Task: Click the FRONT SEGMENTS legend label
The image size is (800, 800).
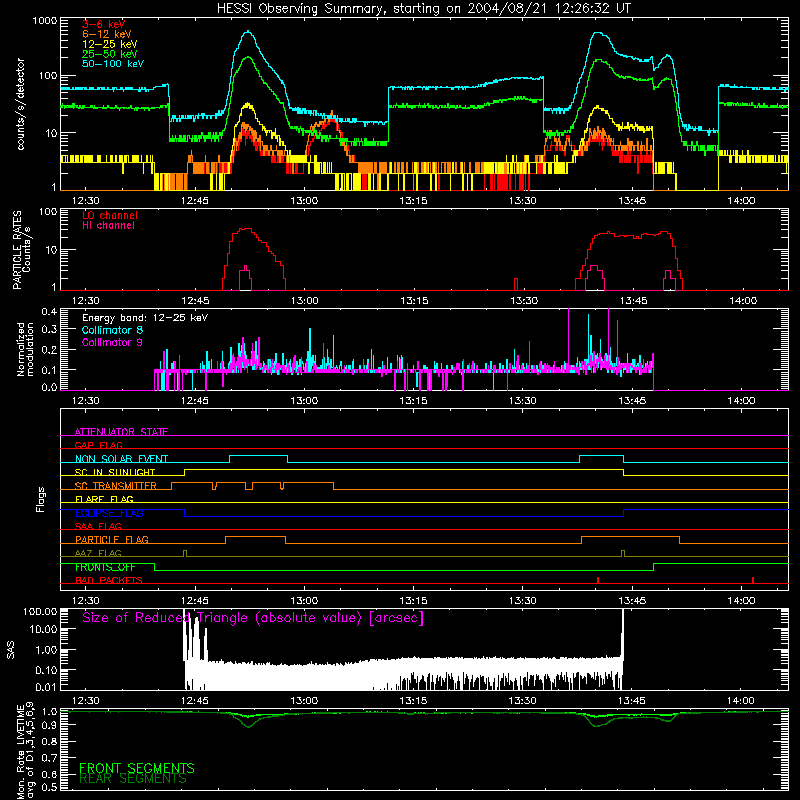Action: (x=137, y=768)
